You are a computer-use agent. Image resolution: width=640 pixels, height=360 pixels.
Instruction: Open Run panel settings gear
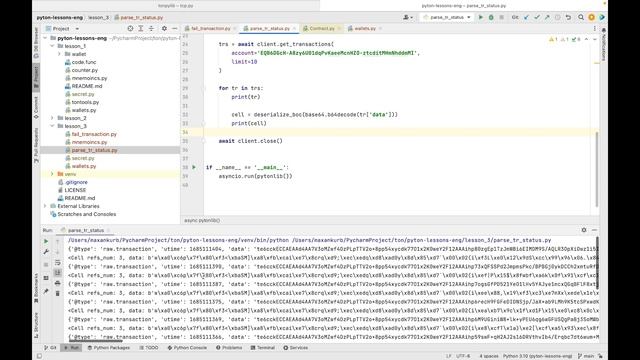click(x=584, y=230)
